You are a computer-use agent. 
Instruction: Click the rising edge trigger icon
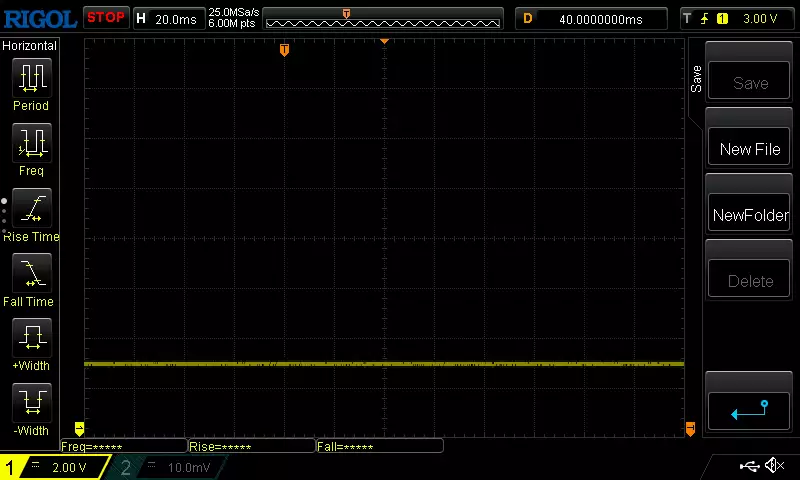click(705, 19)
